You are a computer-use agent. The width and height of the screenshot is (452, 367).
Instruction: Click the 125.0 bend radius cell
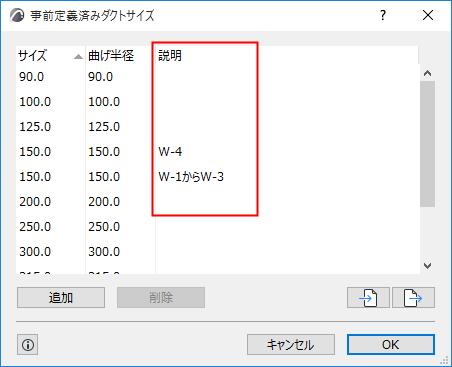(x=104, y=127)
